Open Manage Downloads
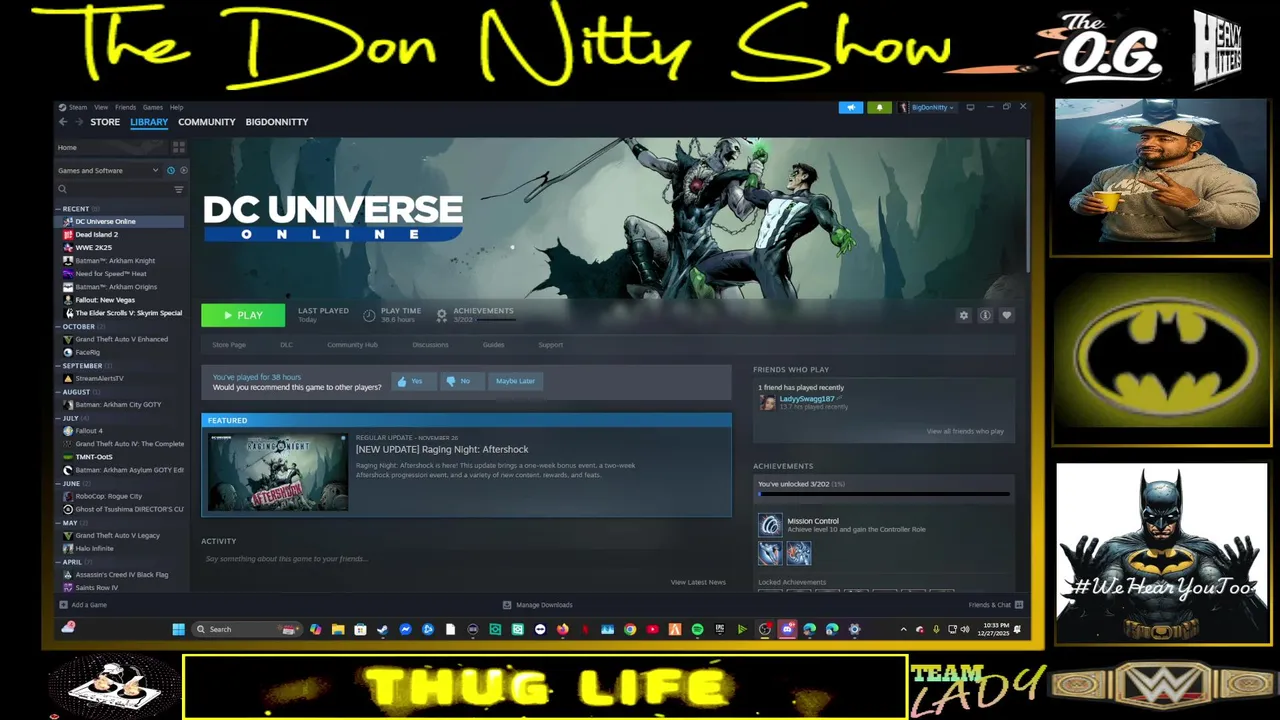 538,605
